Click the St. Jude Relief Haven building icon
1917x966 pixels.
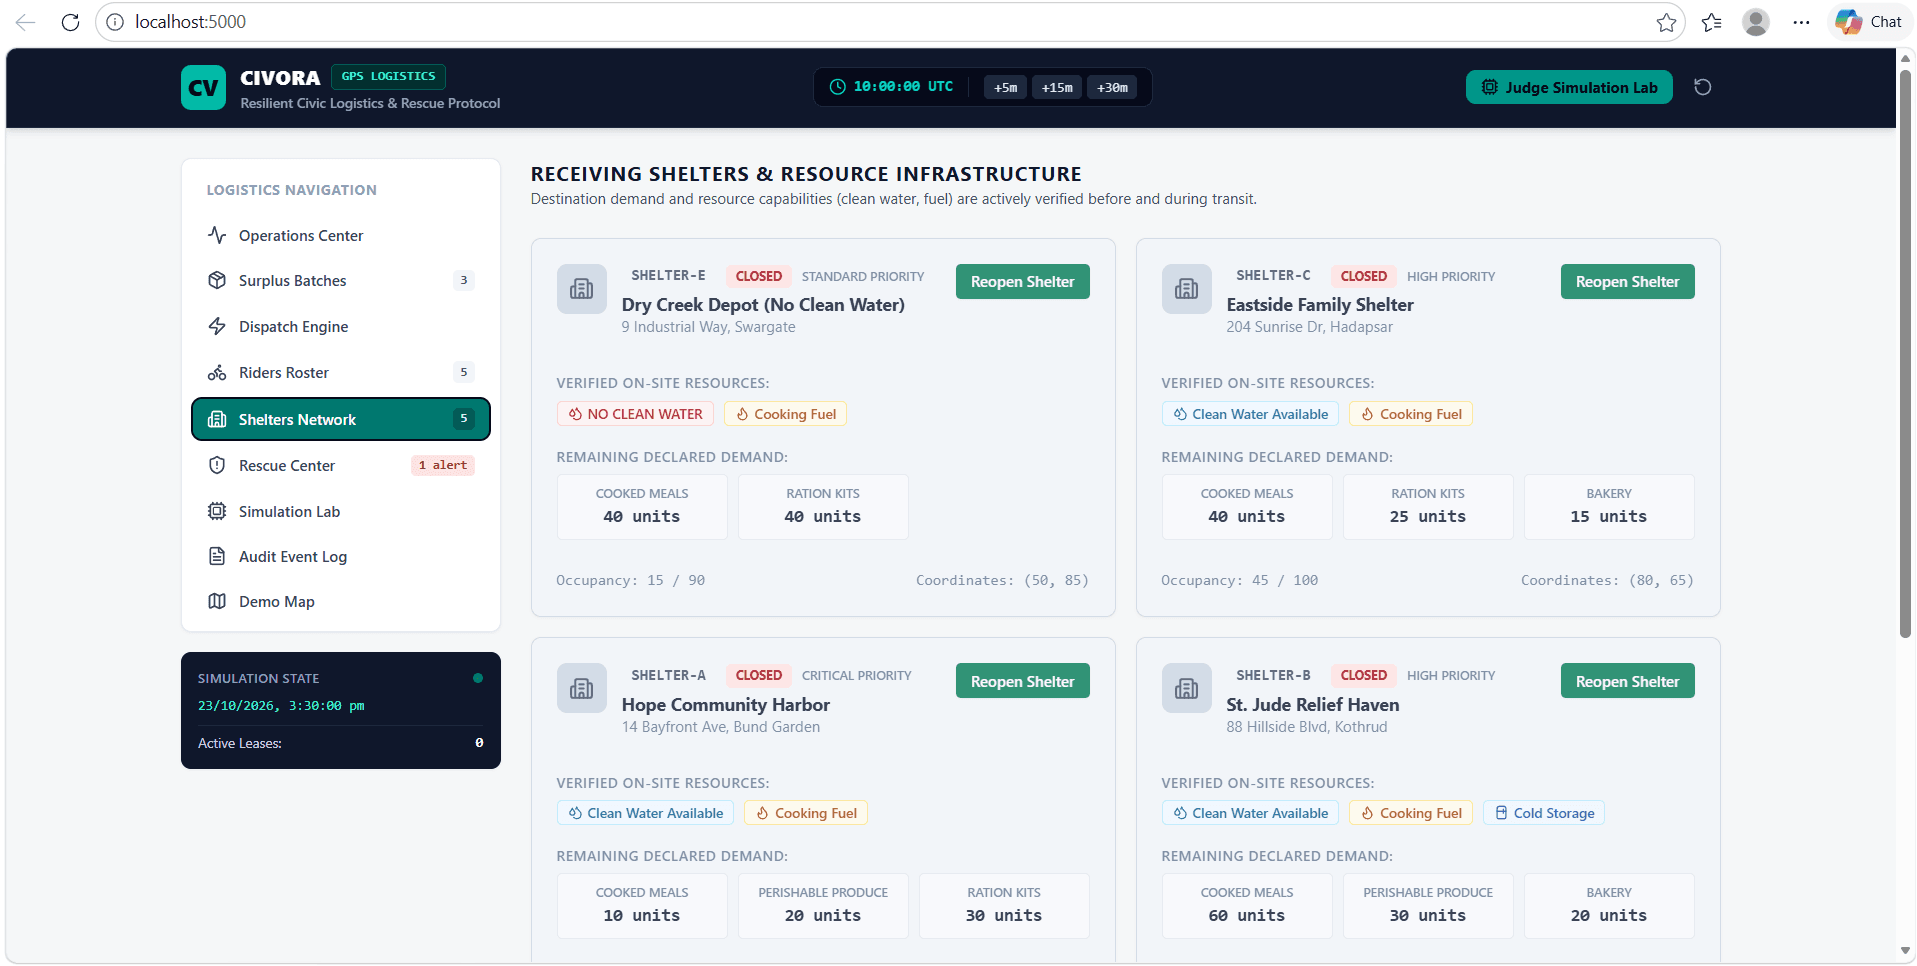[1187, 688]
